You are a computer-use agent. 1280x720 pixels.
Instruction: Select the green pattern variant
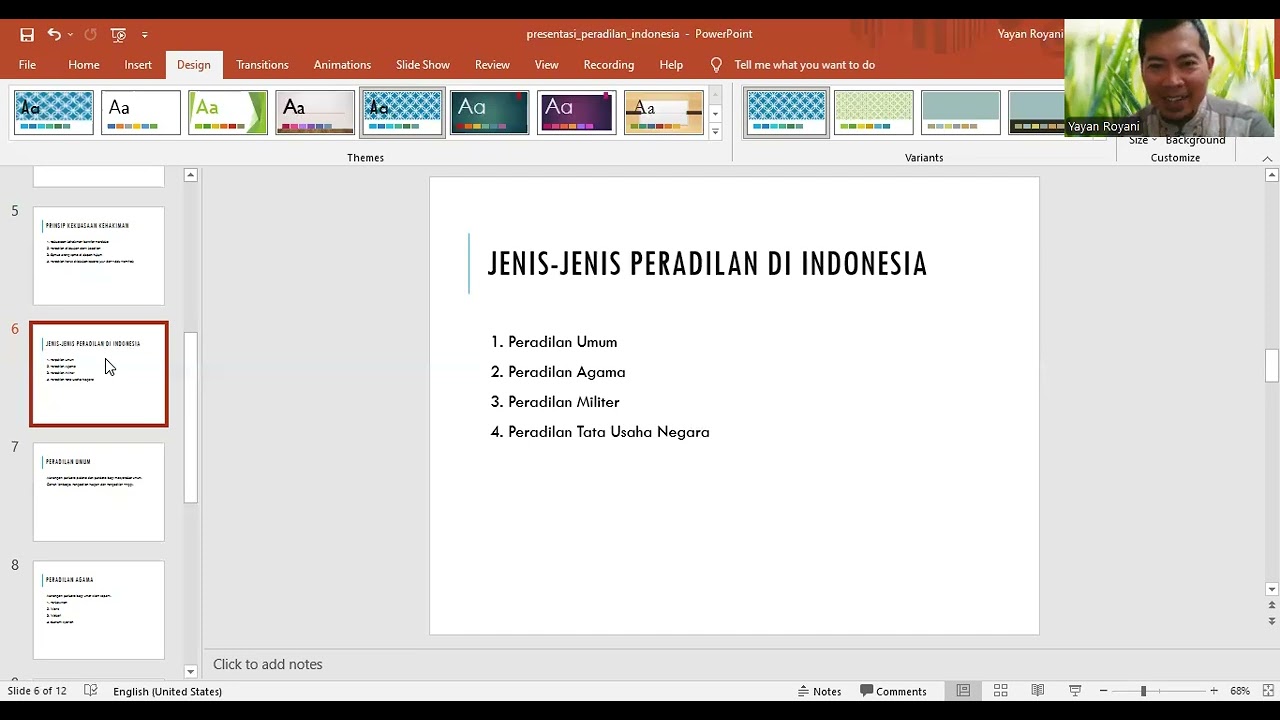(874, 112)
